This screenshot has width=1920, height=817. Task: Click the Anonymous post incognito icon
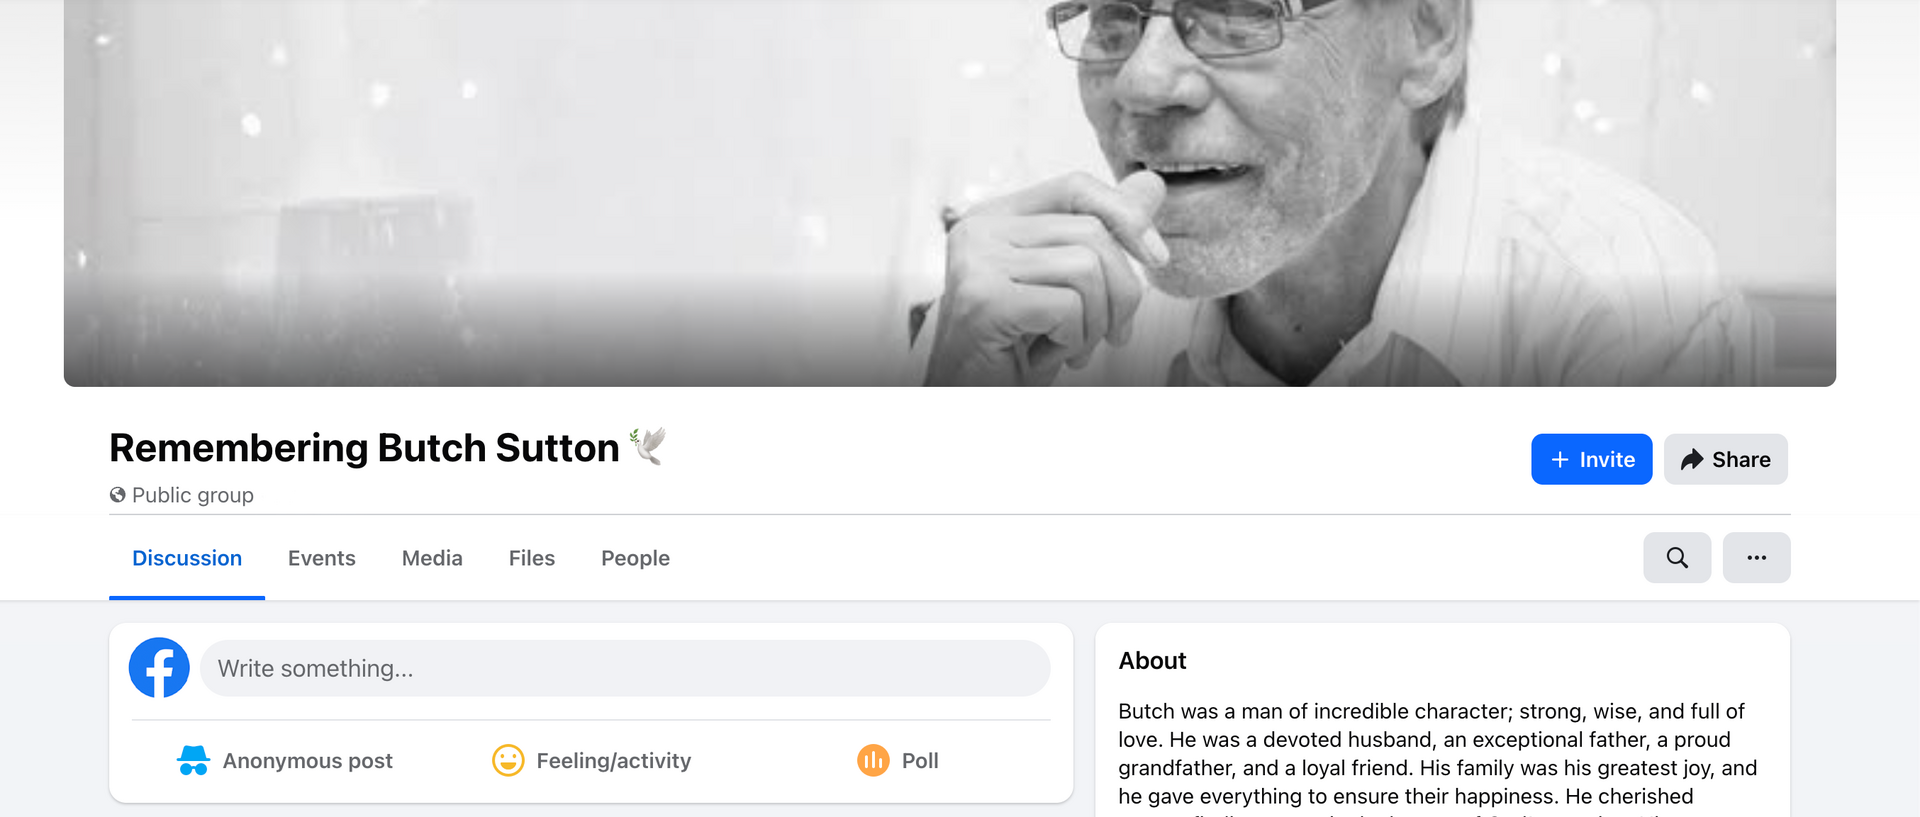click(193, 761)
